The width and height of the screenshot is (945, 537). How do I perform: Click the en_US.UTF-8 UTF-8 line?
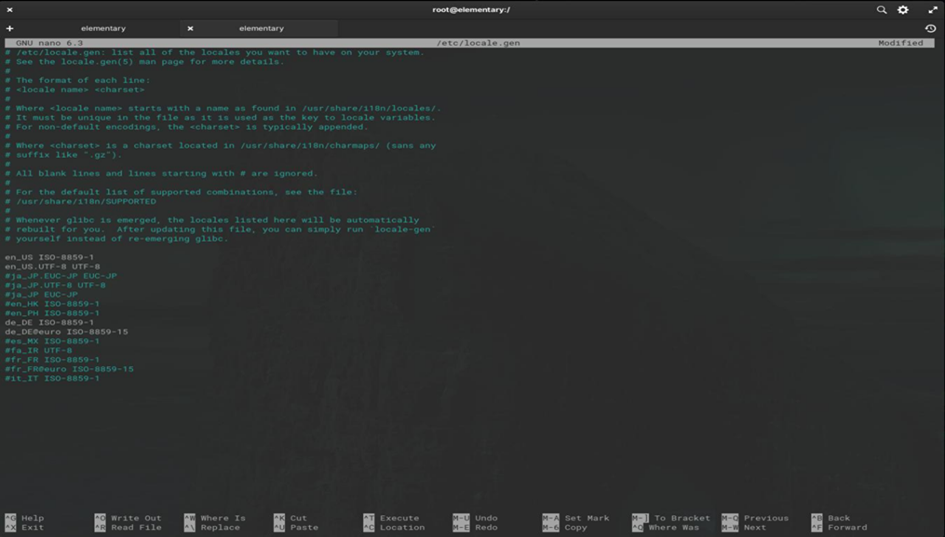52,267
